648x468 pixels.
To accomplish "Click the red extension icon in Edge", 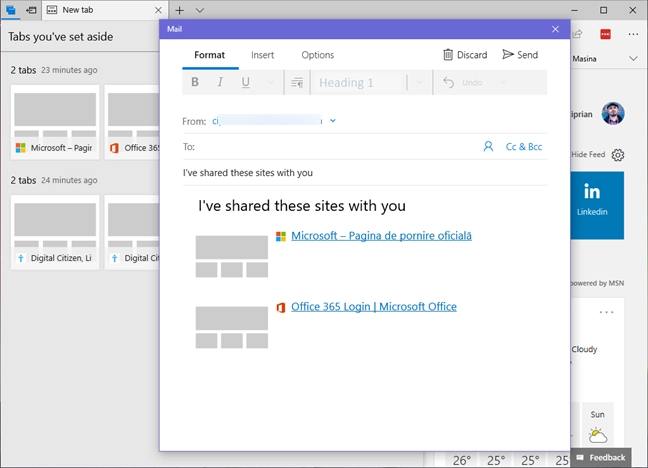I will [x=605, y=34].
